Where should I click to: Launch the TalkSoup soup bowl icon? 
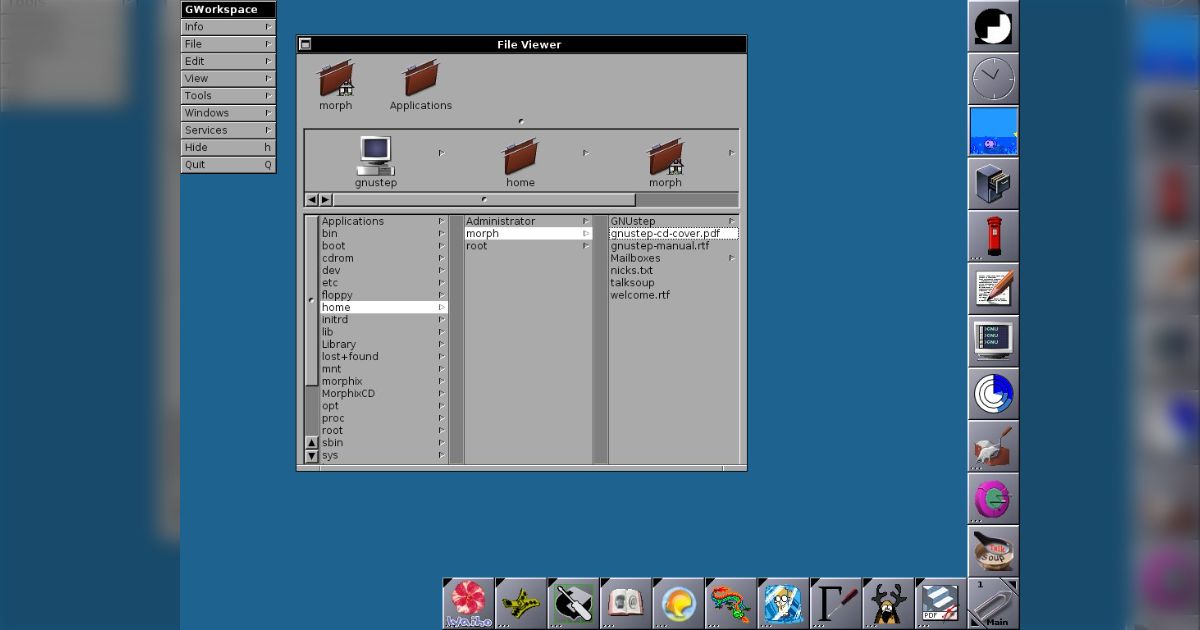pyautogui.click(x=993, y=550)
